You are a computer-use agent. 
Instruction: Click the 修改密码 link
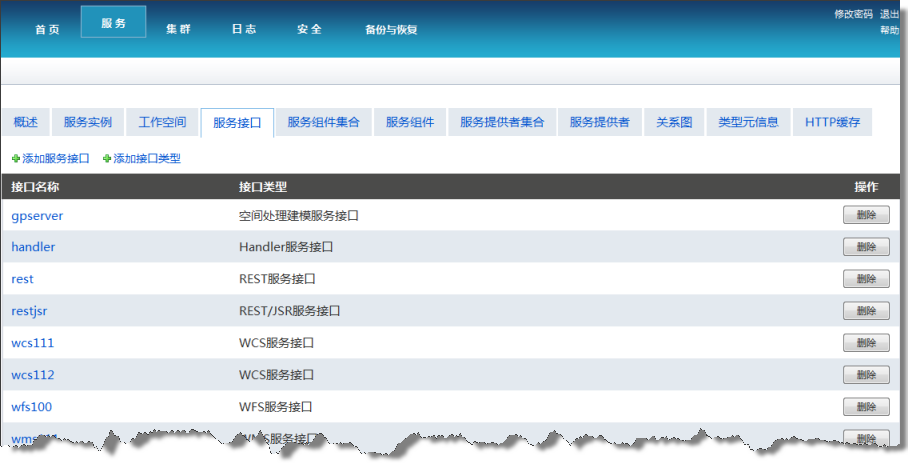click(853, 14)
